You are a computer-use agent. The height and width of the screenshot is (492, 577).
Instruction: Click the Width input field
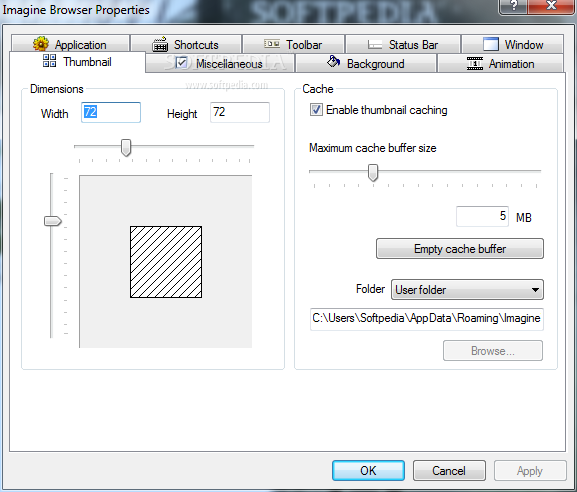coord(111,112)
